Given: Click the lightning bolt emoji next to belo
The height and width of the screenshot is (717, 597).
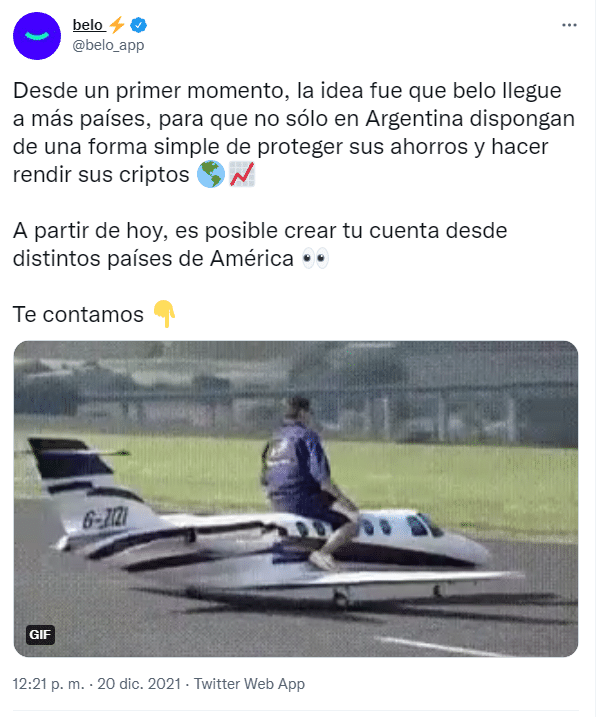Looking at the screenshot, I should coord(117,25).
